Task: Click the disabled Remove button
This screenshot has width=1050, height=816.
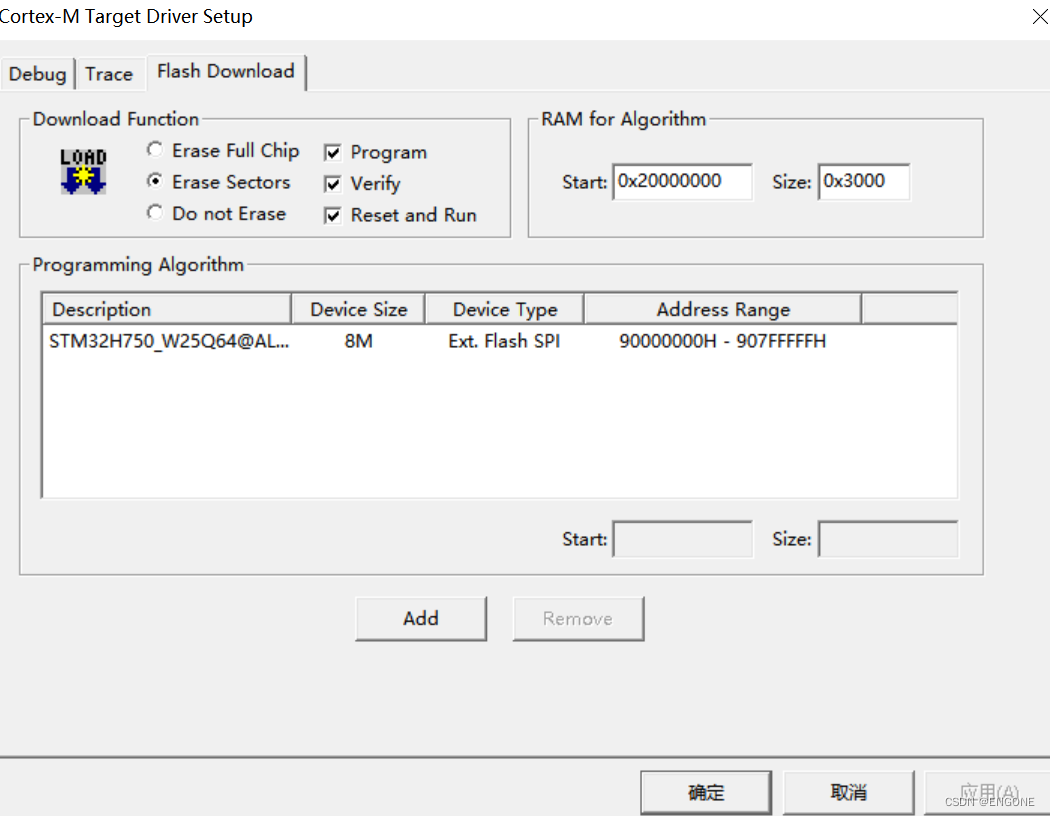Action: point(578,619)
